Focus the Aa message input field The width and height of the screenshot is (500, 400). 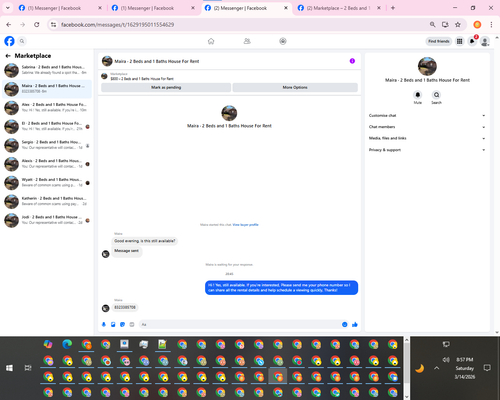(240, 324)
